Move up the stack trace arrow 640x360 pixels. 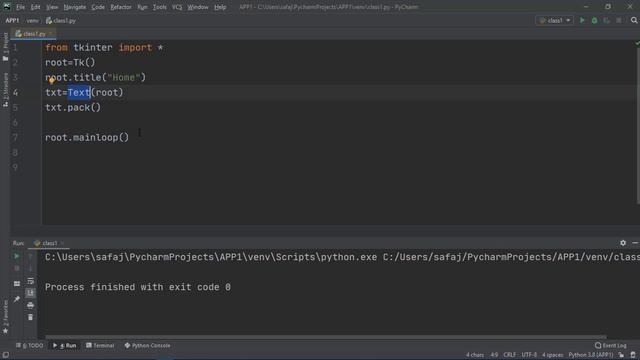click(x=30, y=256)
